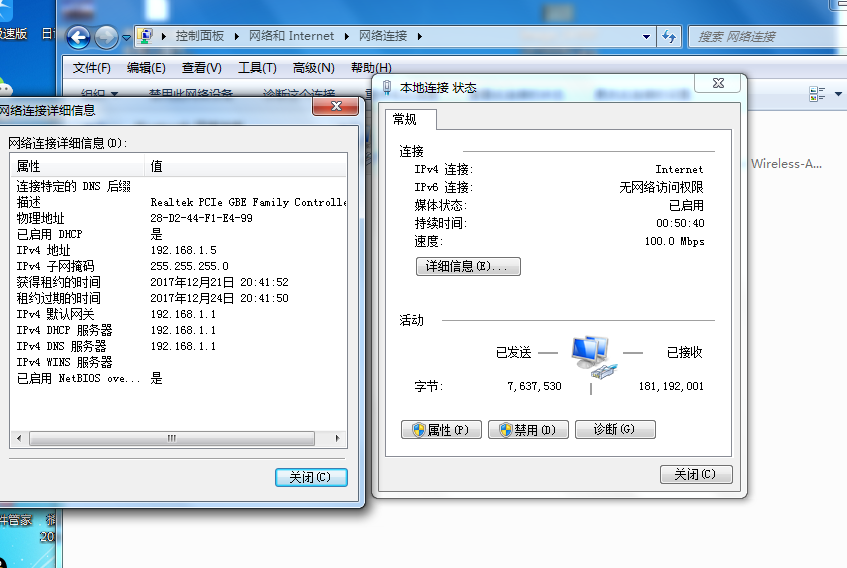Select value 192.168.1.5
The image size is (847, 568).
tap(184, 250)
